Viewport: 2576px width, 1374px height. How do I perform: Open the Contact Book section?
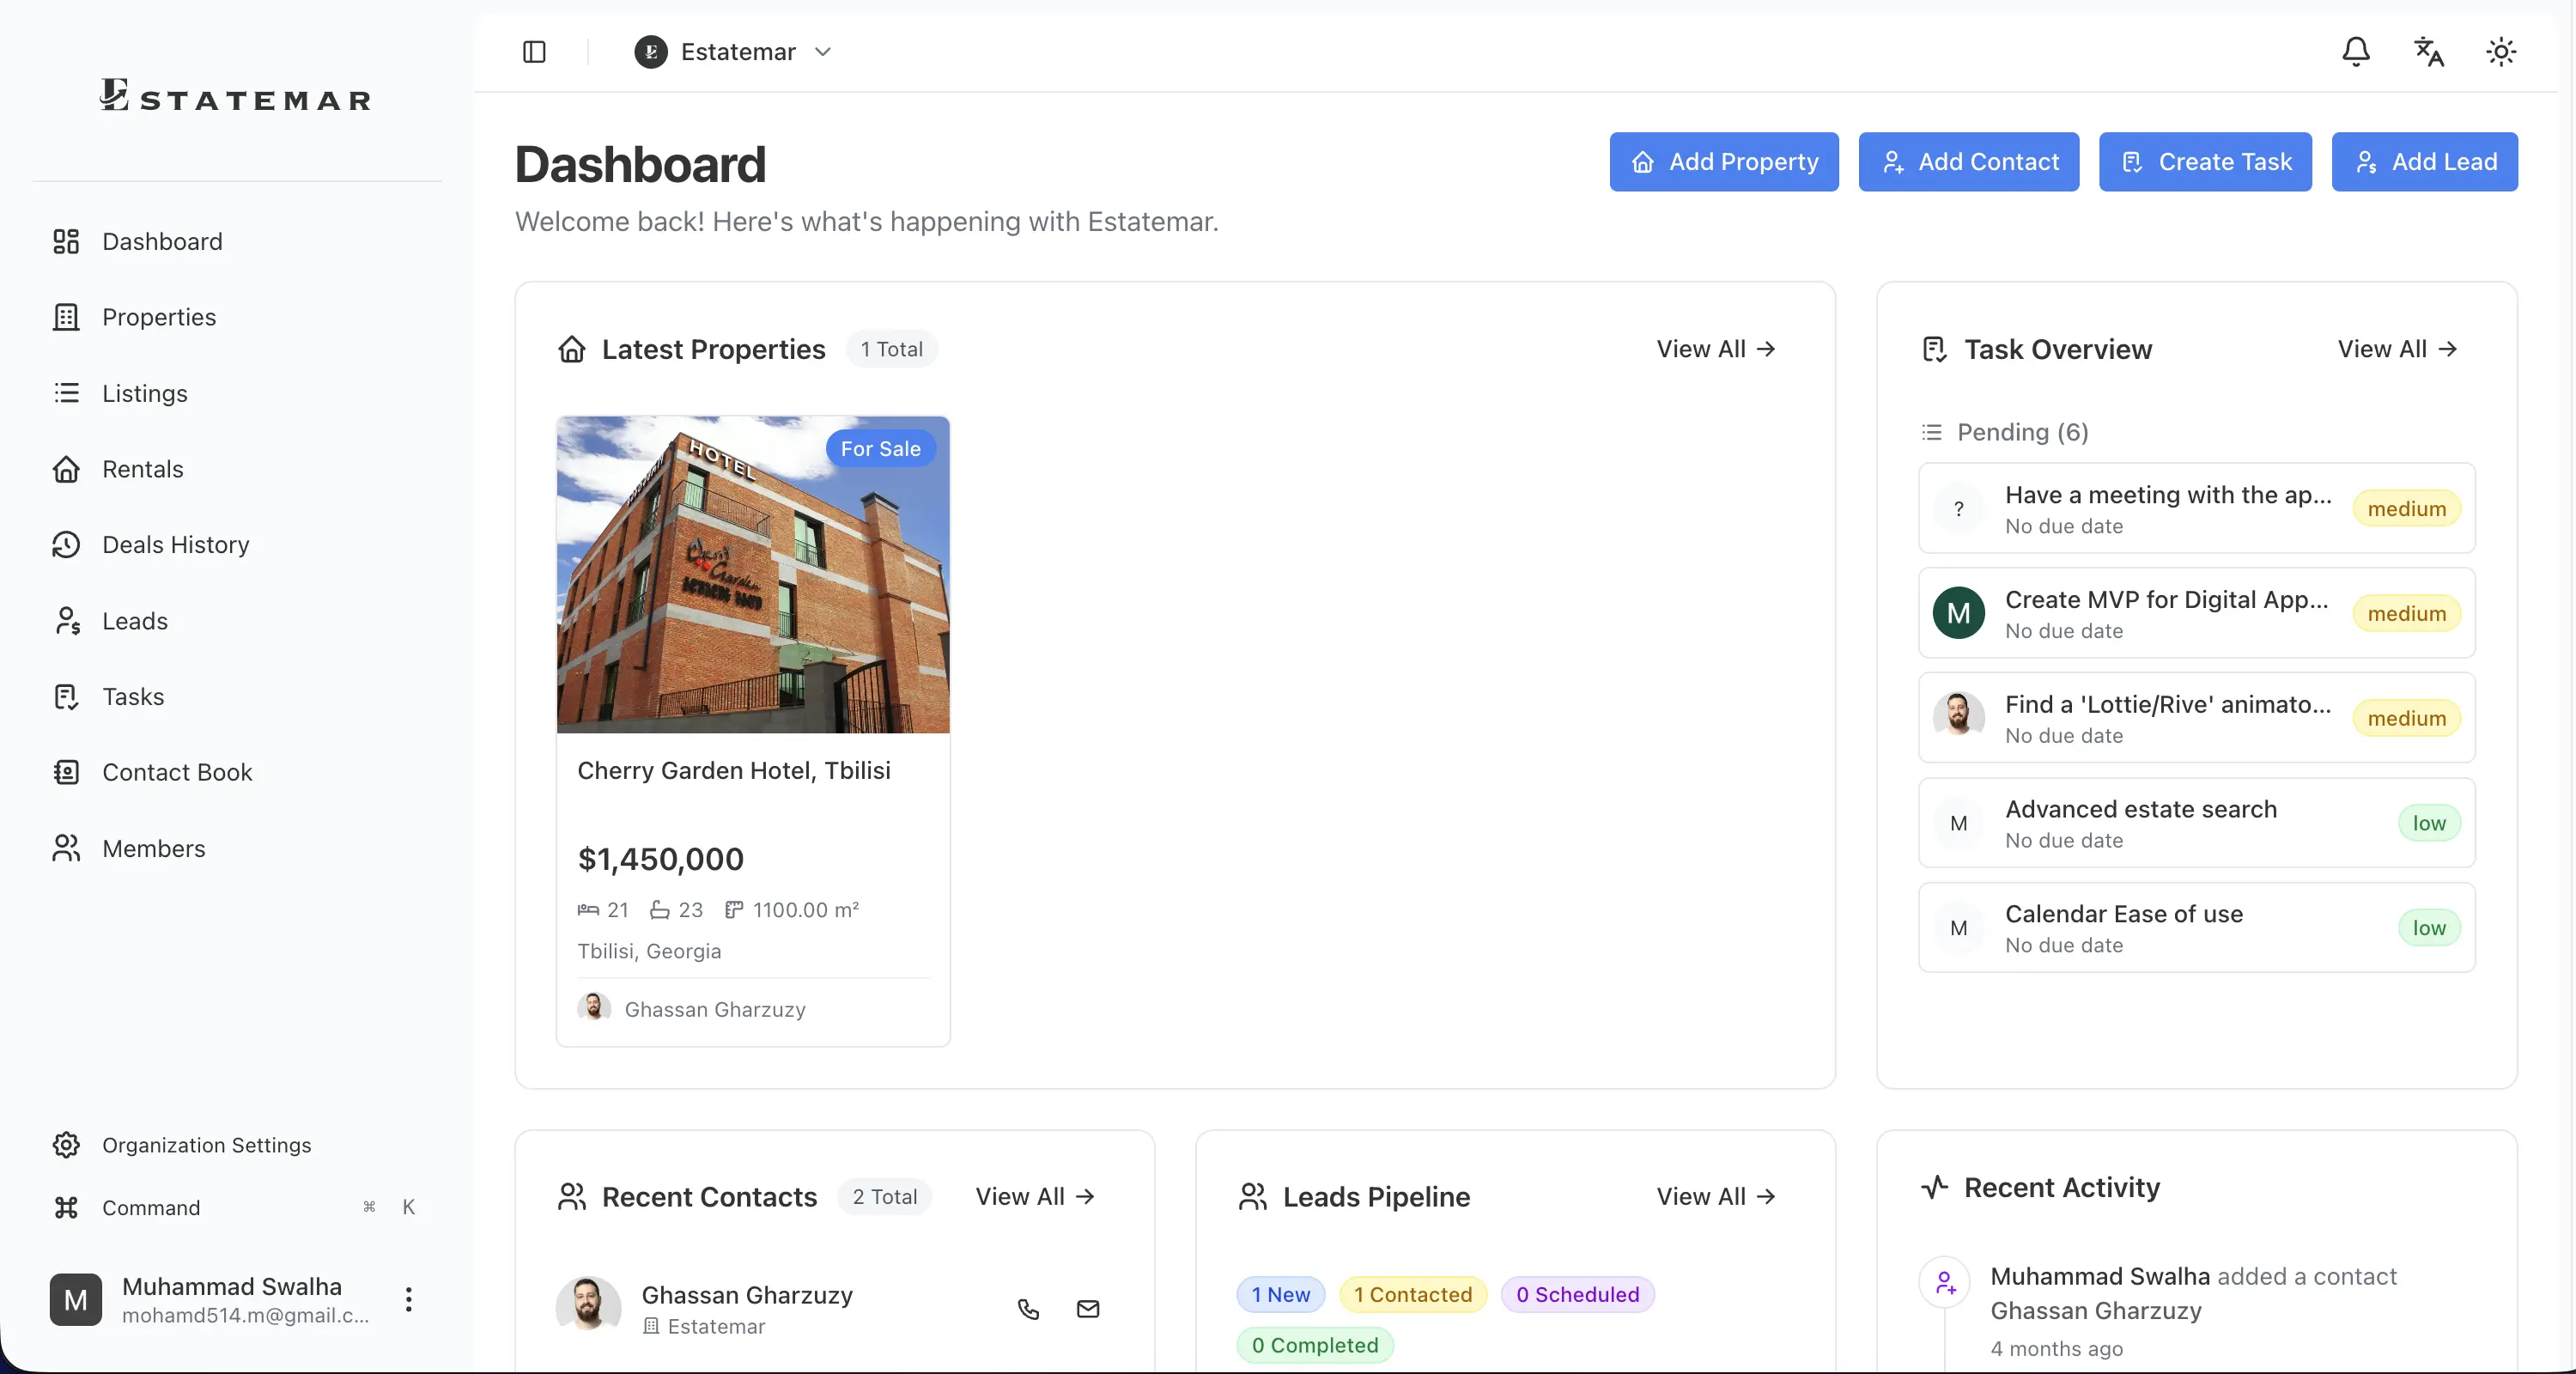177,772
